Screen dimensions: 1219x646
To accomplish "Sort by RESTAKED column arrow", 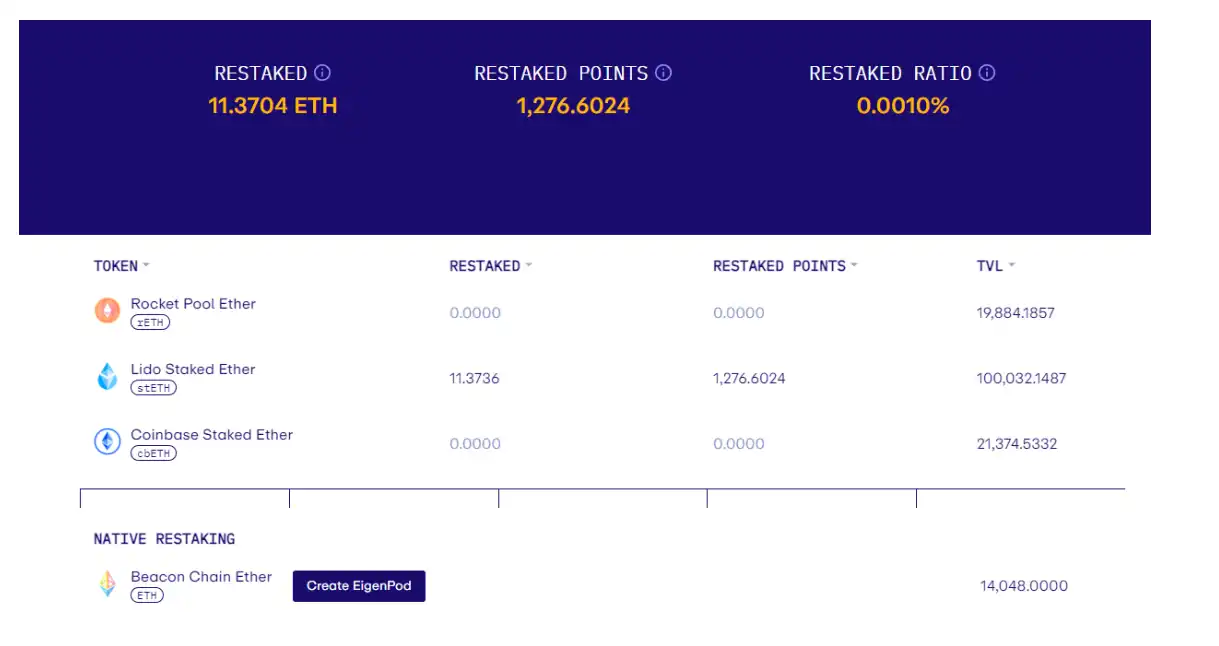I will (x=529, y=266).
